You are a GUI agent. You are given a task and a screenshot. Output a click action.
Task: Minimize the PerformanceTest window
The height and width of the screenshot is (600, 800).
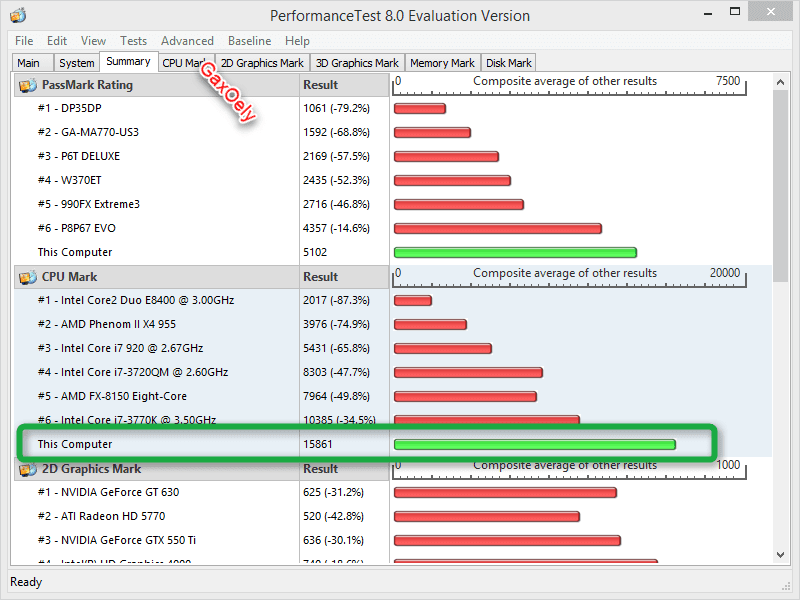[x=708, y=13]
